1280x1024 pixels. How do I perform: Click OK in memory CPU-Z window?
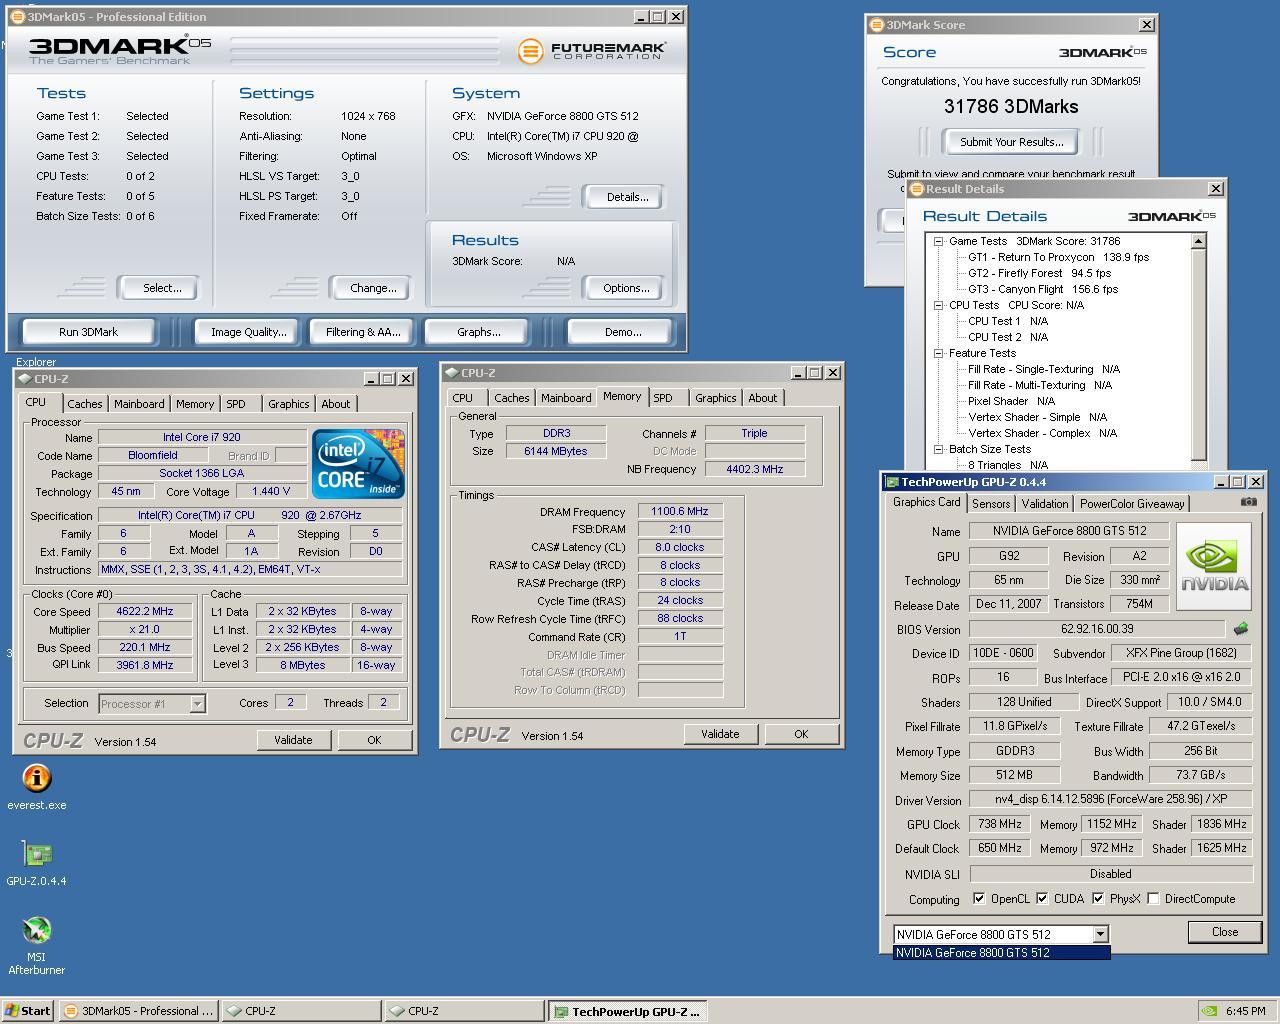point(801,734)
